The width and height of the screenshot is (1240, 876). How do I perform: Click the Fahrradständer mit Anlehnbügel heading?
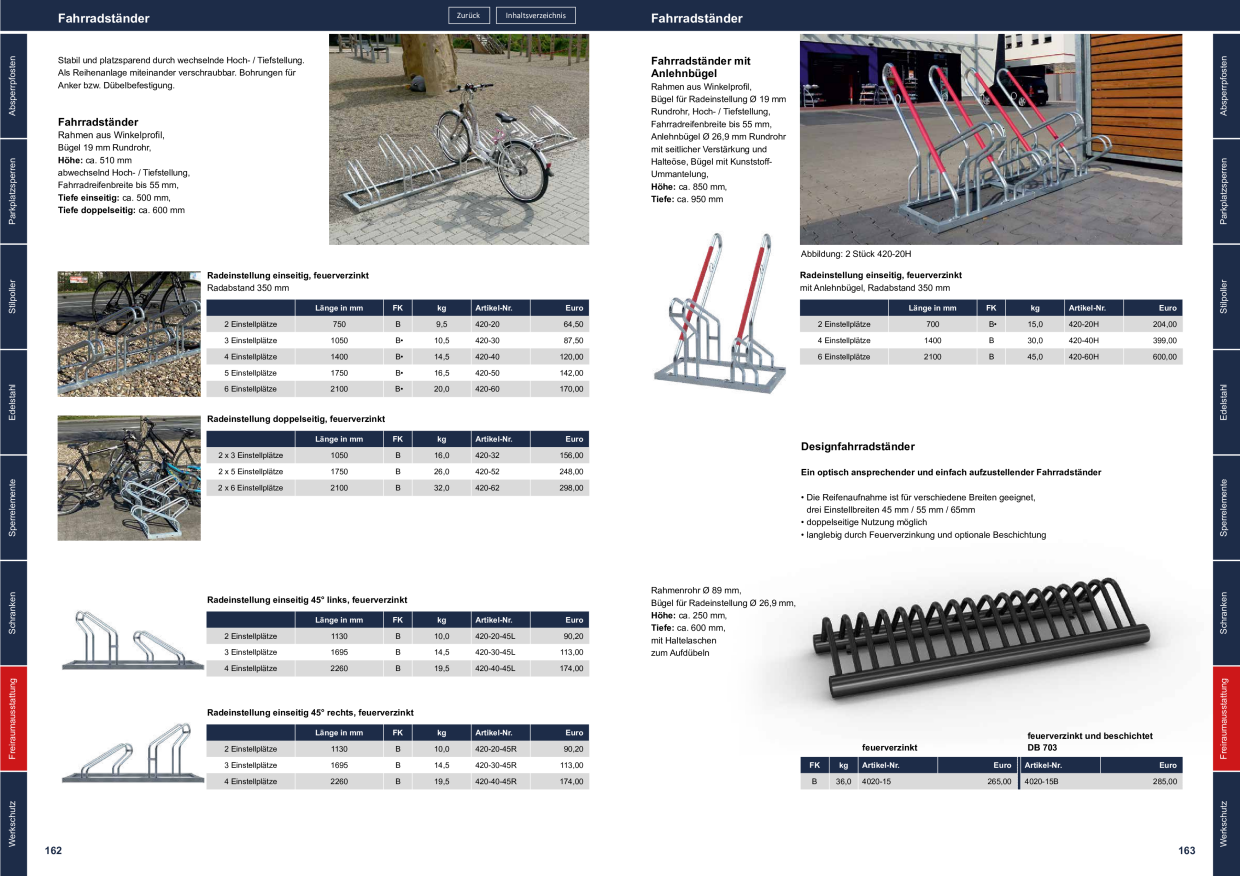(x=700, y=67)
